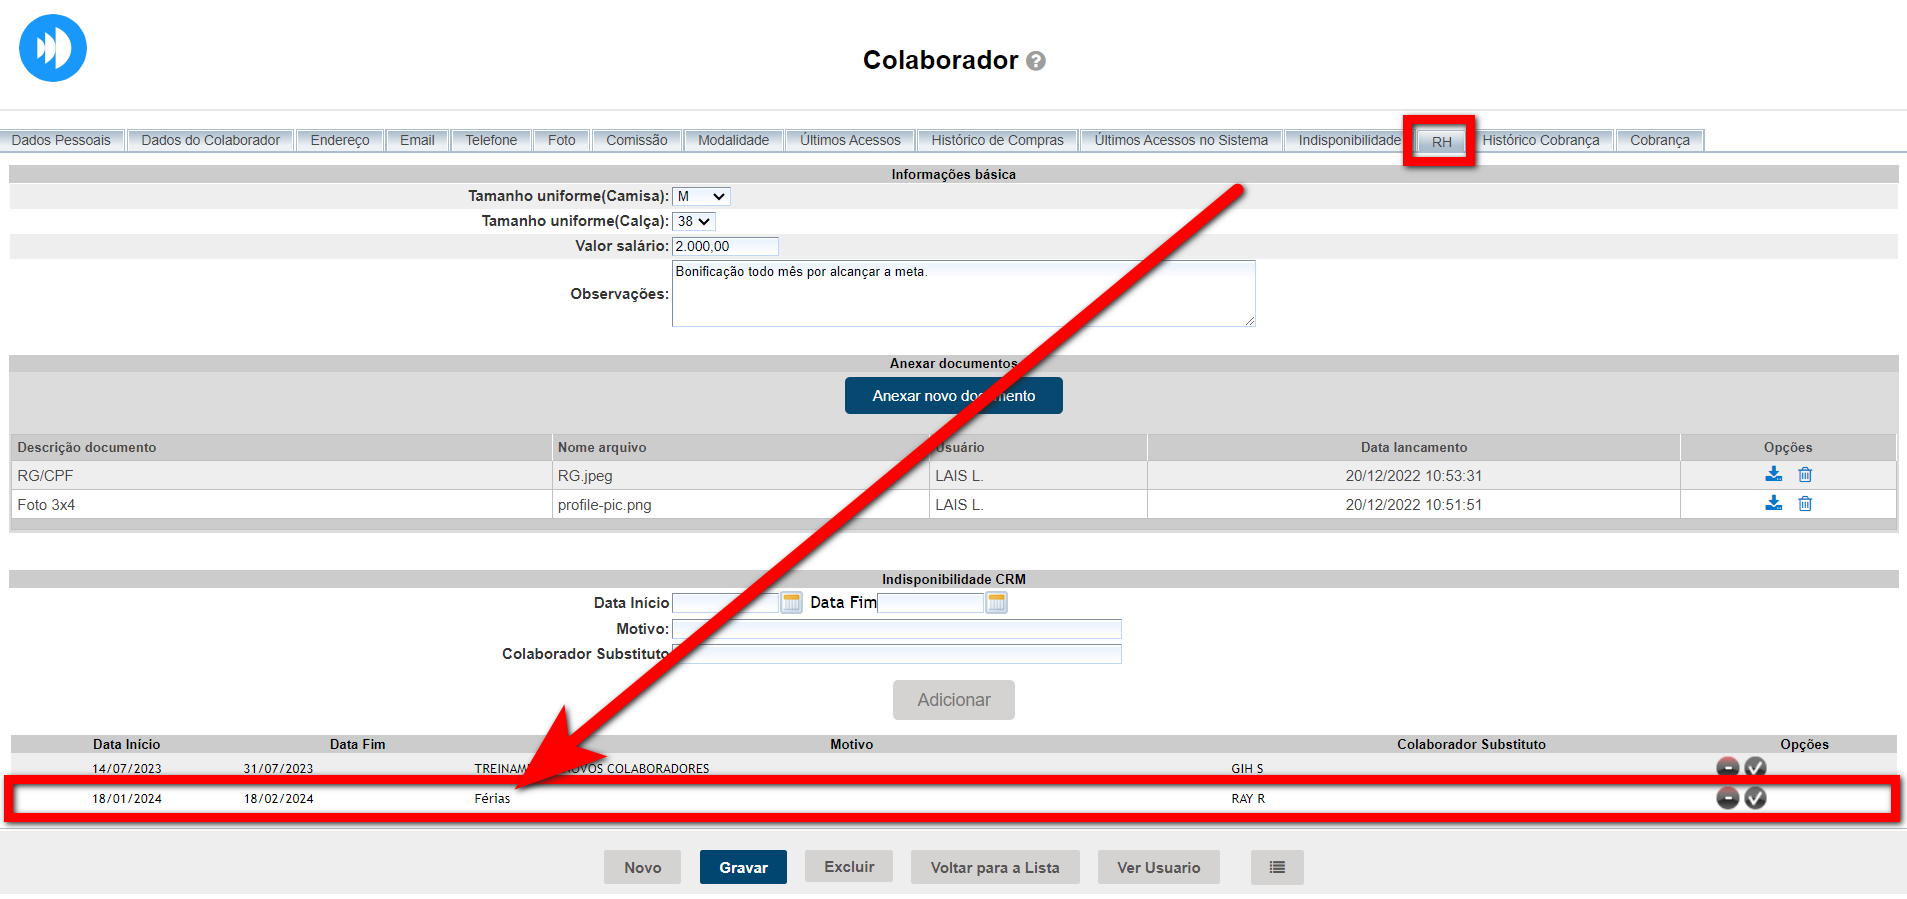Screen dimensions: 1907x899
Task: Delete the RG/CPF document row
Action: point(1805,475)
